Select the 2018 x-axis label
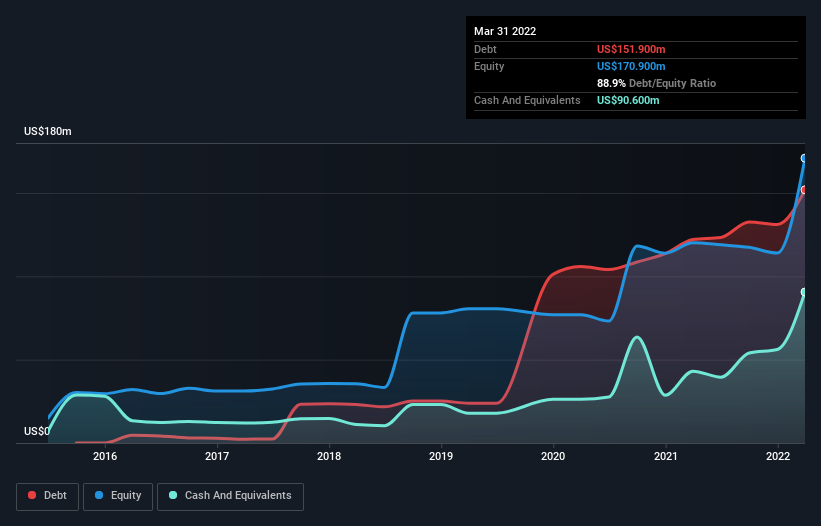The width and height of the screenshot is (821, 526). (329, 456)
